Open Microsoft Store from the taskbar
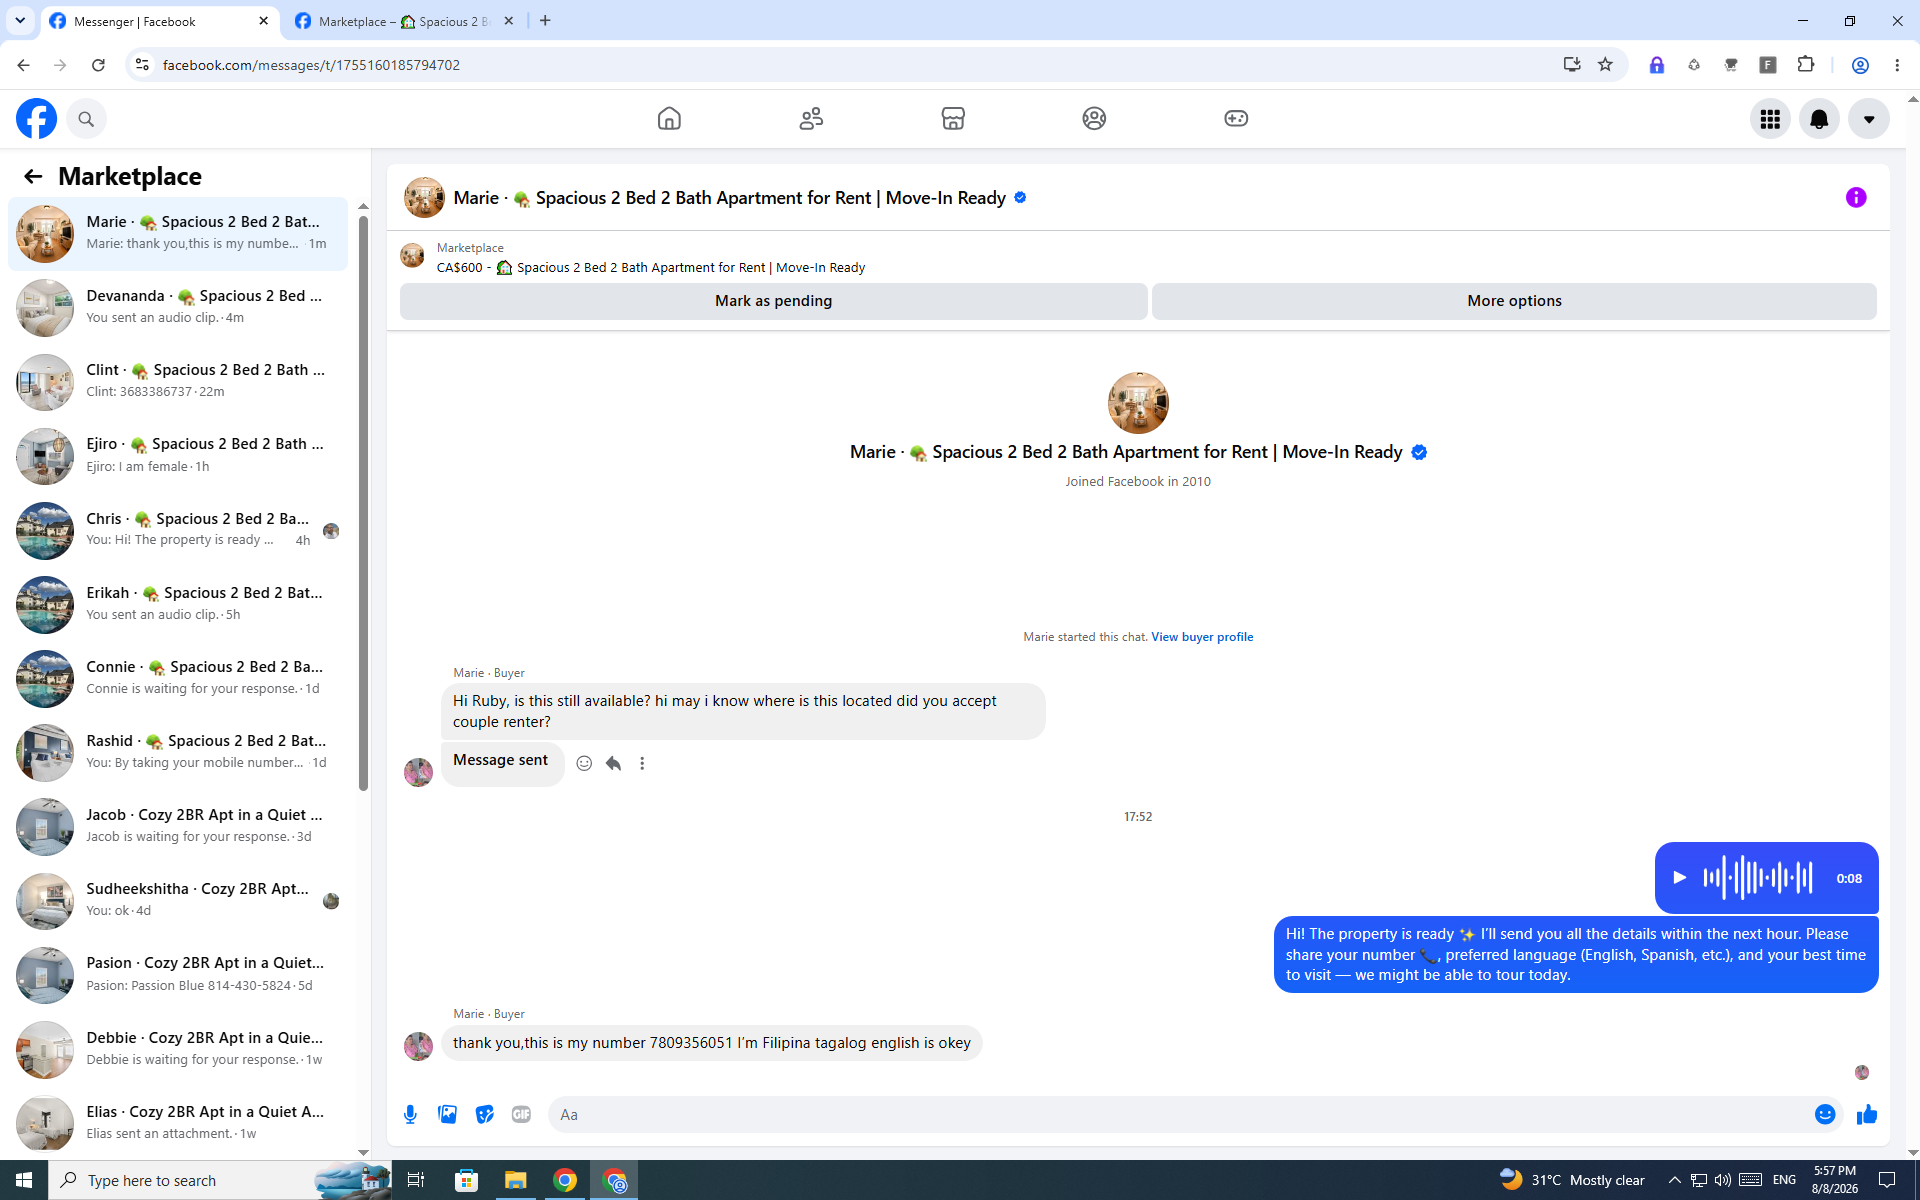Viewport: 1920px width, 1200px height. (x=466, y=1180)
